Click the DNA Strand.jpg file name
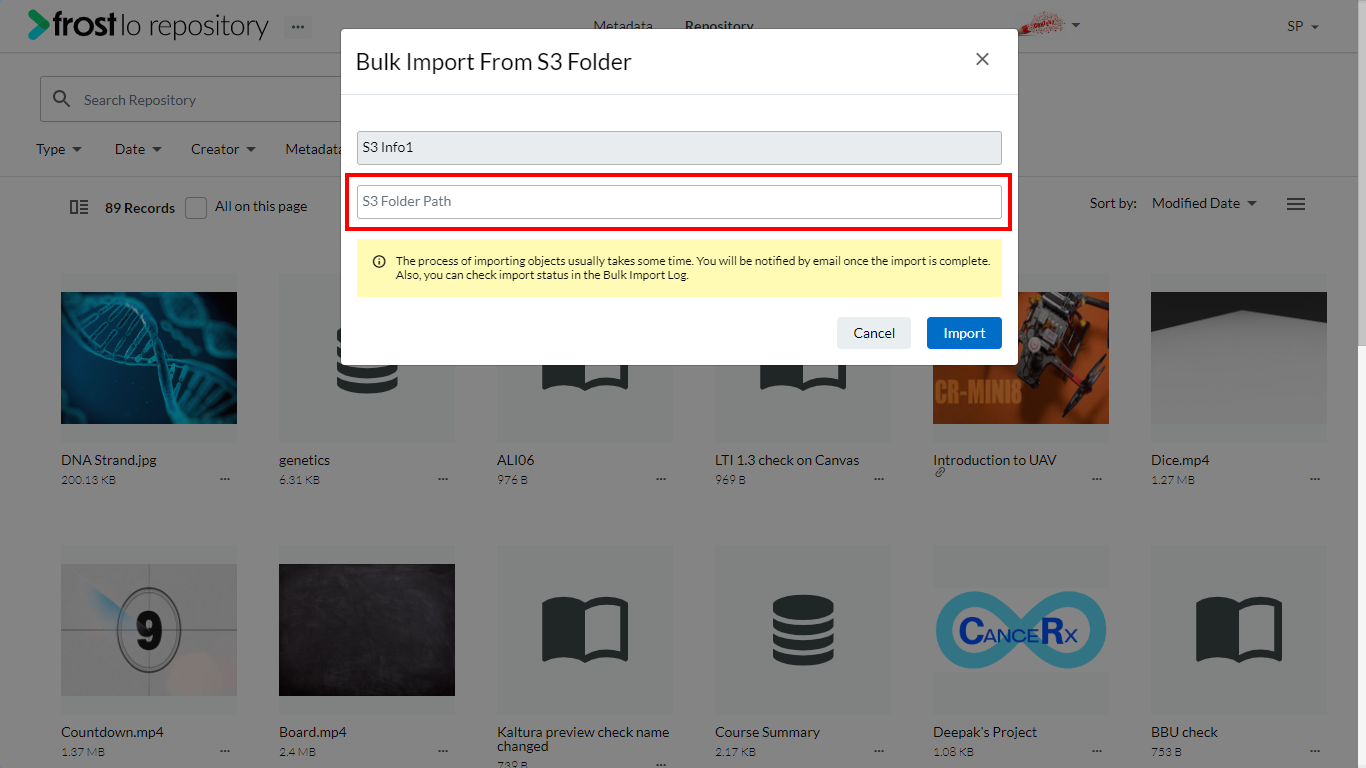1366x768 pixels. coord(109,460)
